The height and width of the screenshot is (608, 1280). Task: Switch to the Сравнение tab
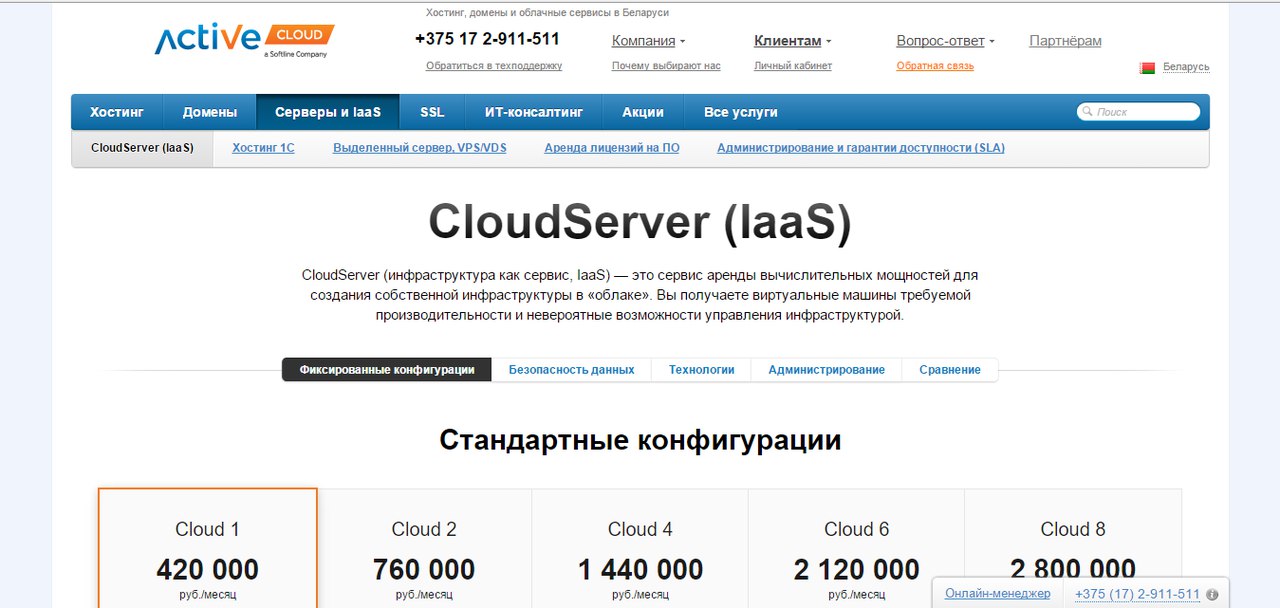click(949, 370)
